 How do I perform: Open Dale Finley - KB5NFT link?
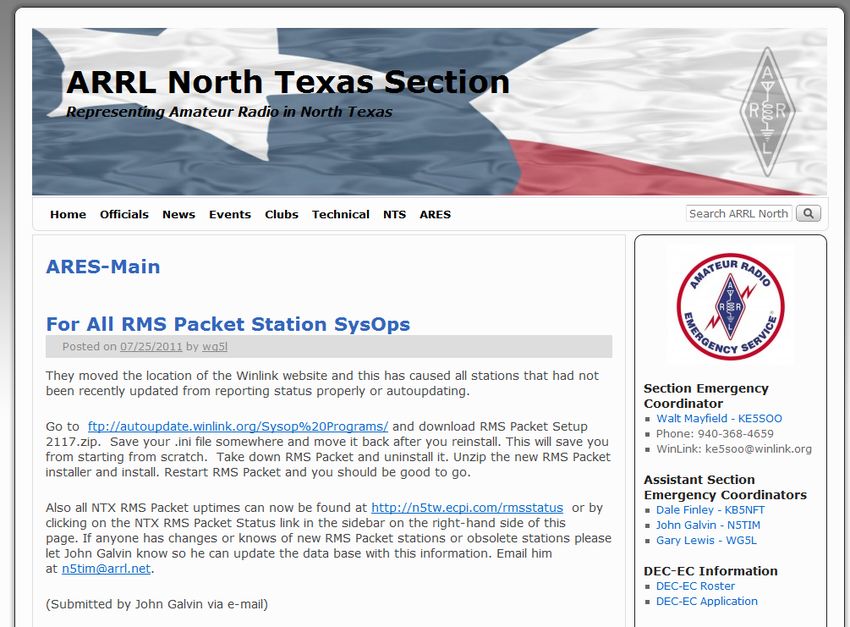click(710, 510)
